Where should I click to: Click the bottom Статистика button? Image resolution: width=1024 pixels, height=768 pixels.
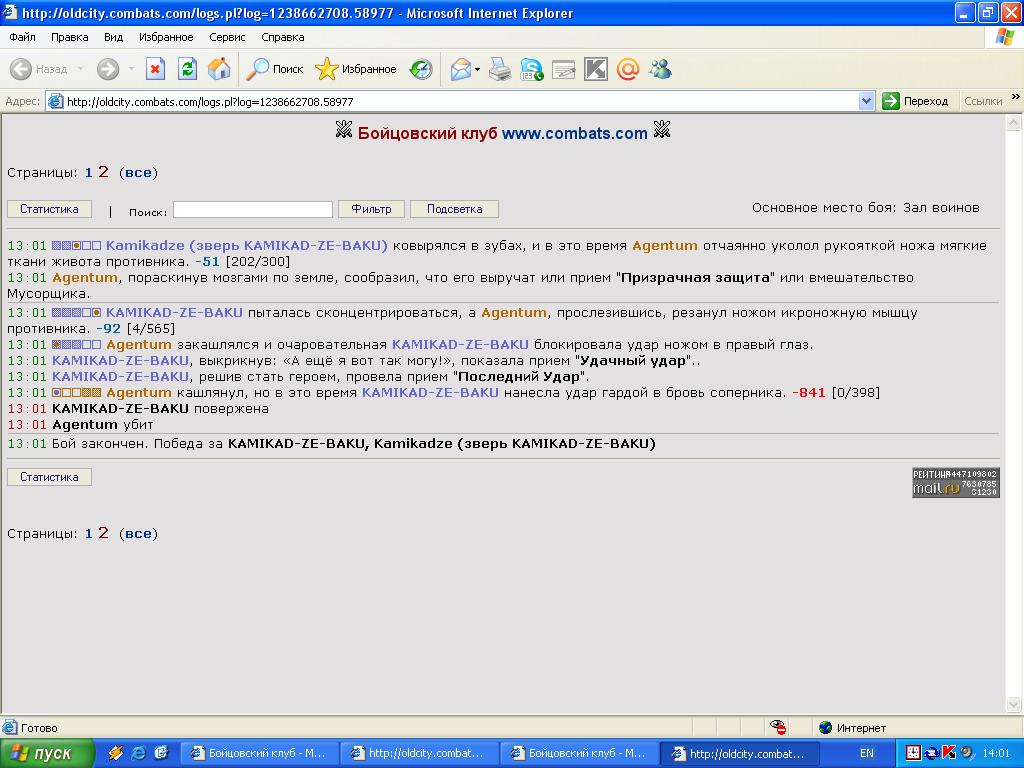(50, 477)
